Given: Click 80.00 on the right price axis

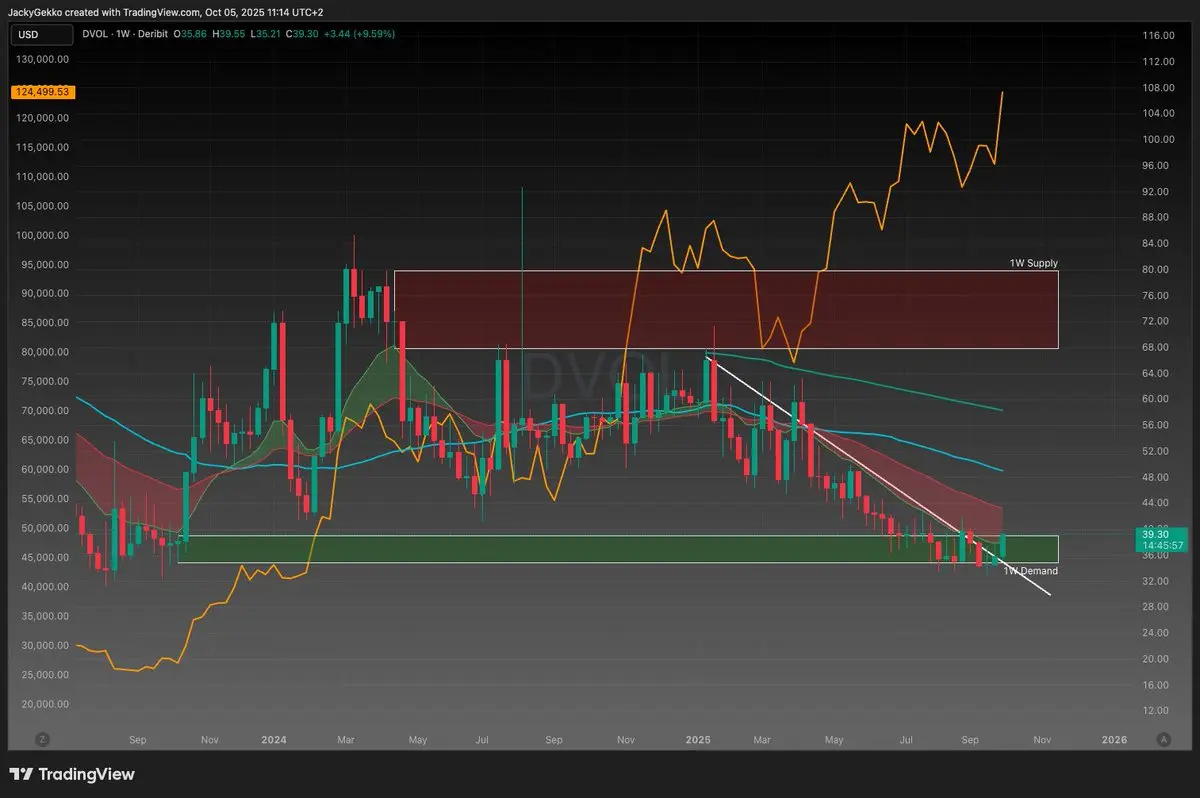Looking at the screenshot, I should (1156, 269).
